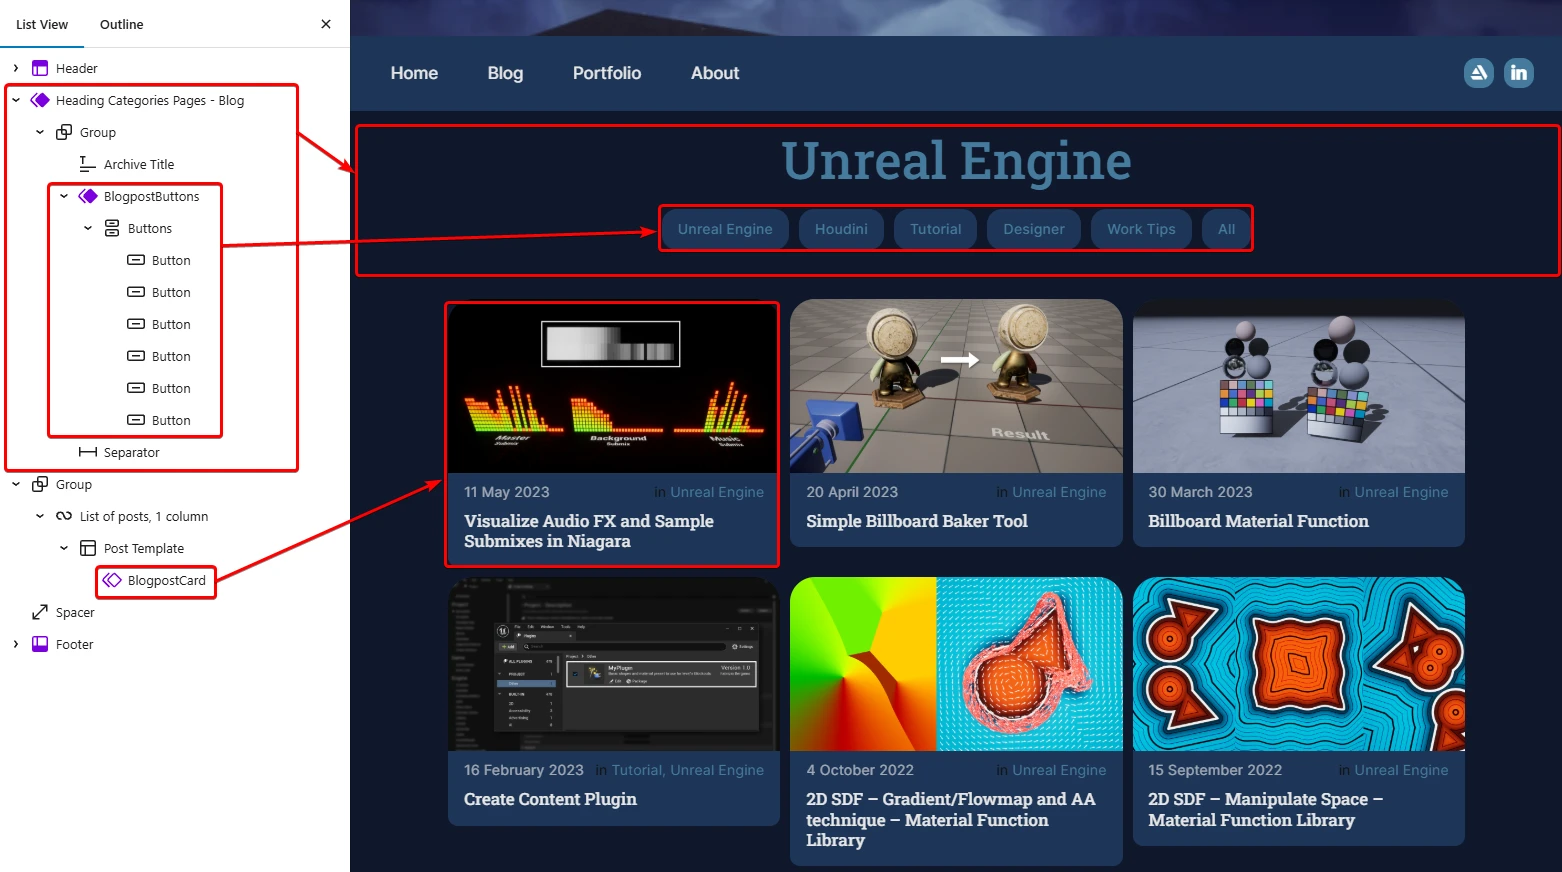Click the Archive Title block icon
This screenshot has height=872, width=1562.
(x=88, y=164)
